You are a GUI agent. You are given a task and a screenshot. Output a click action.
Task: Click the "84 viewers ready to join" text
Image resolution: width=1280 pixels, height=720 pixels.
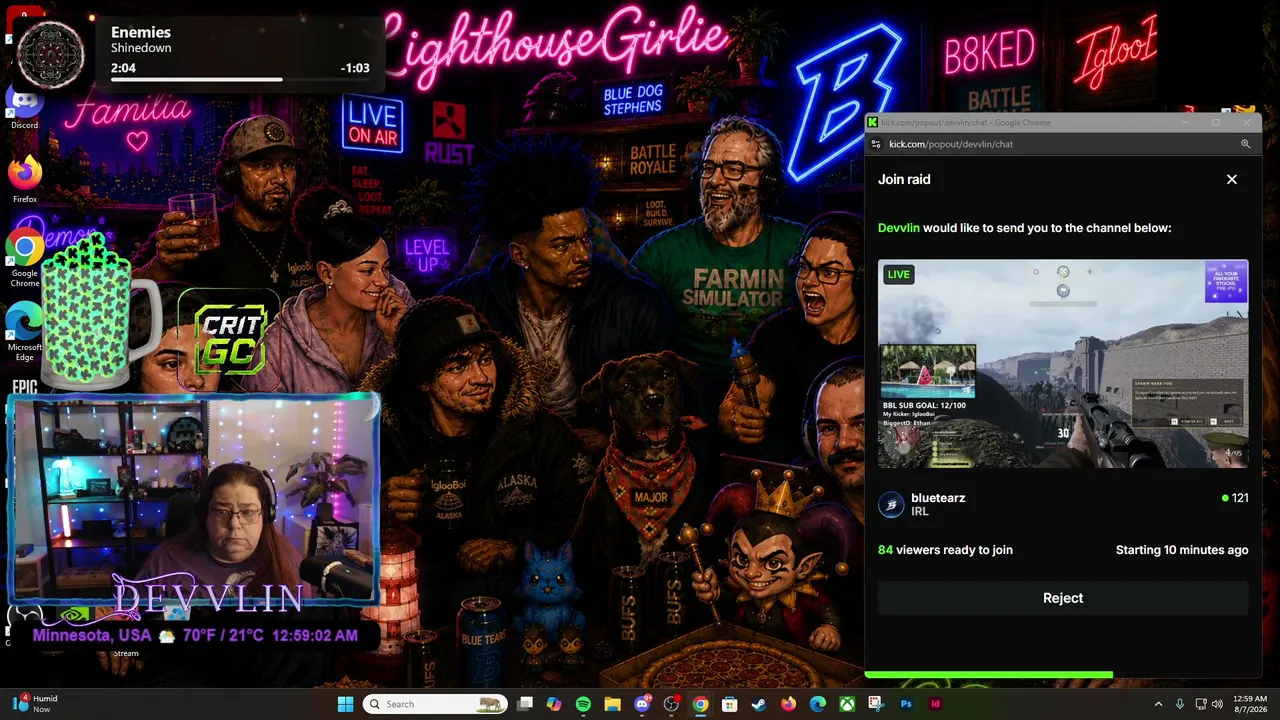tap(945, 550)
